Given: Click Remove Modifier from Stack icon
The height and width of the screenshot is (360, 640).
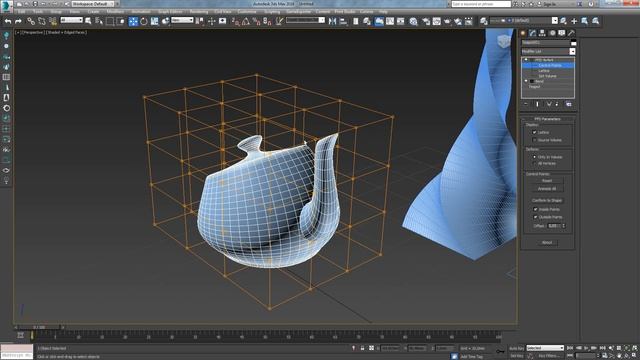Looking at the screenshot, I should pyautogui.click(x=557, y=104).
